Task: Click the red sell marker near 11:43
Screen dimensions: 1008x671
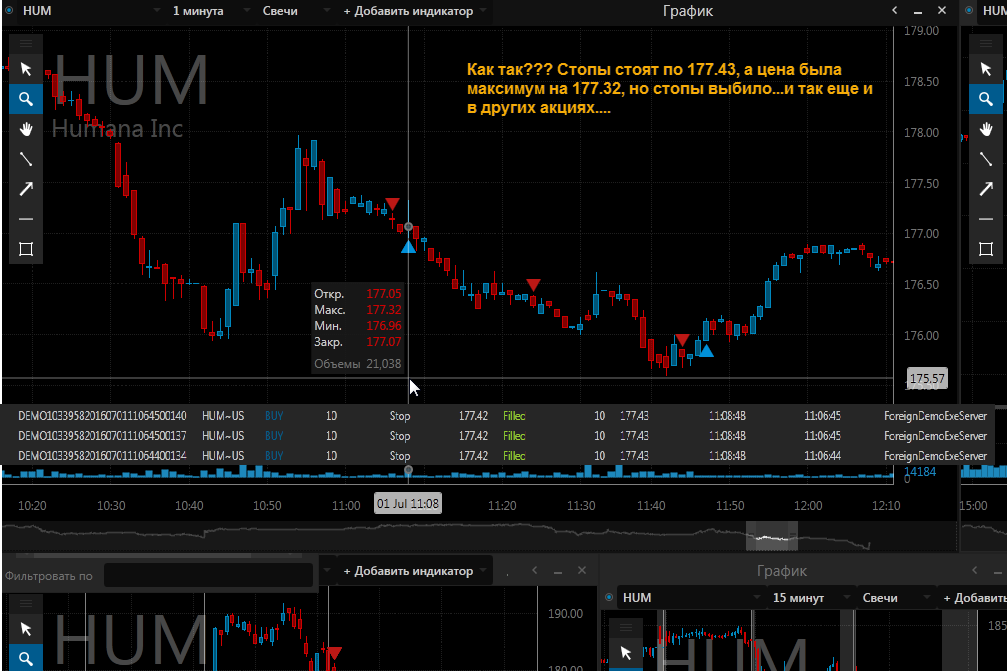Action: [682, 339]
